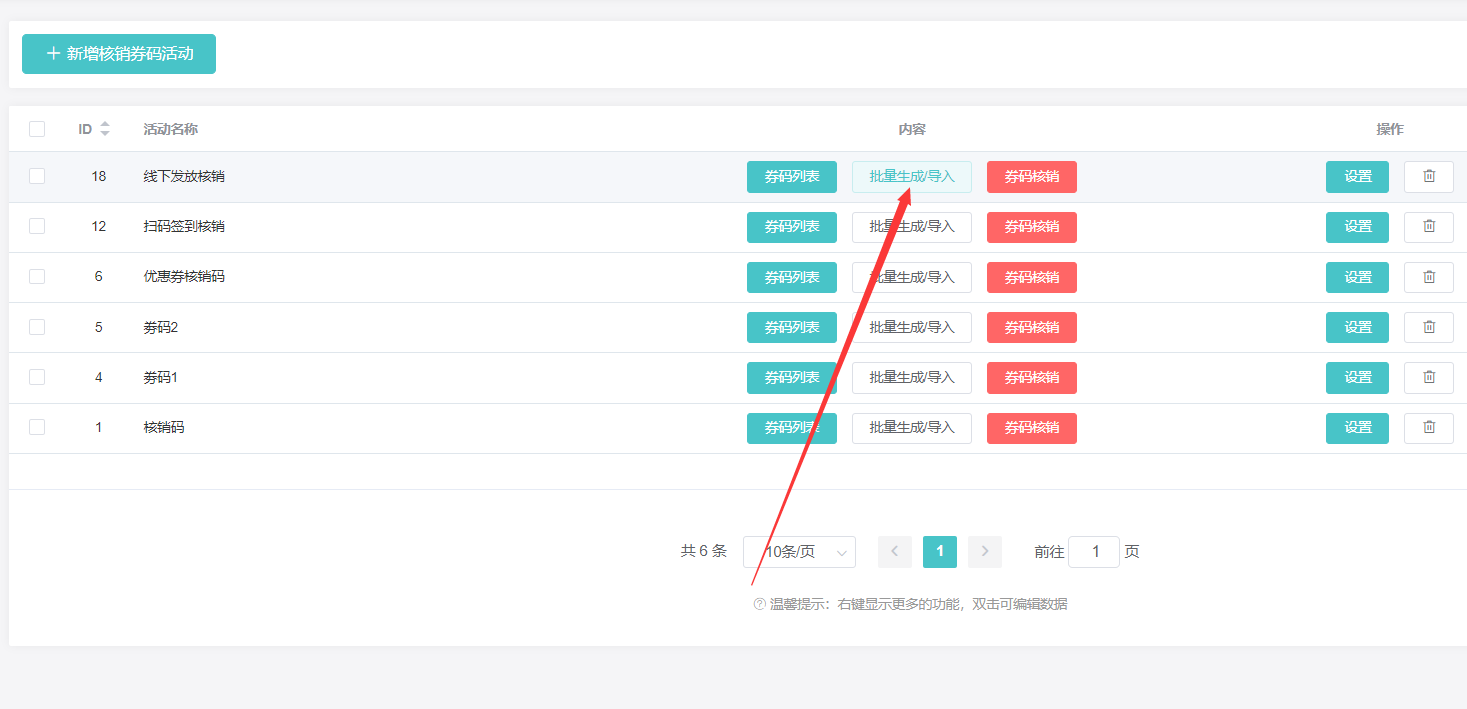Click trash icon for 优惠券核销码 row
This screenshot has width=1467, height=709.
coord(1428,277)
